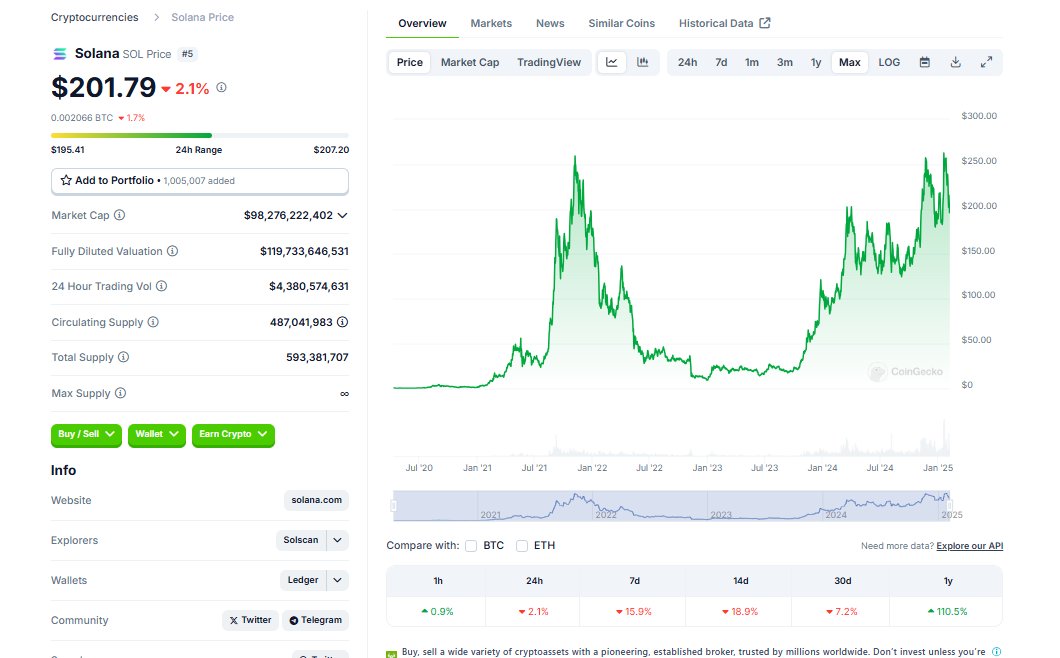Click Explore our API link
This screenshot has width=1060, height=658.
point(969,546)
